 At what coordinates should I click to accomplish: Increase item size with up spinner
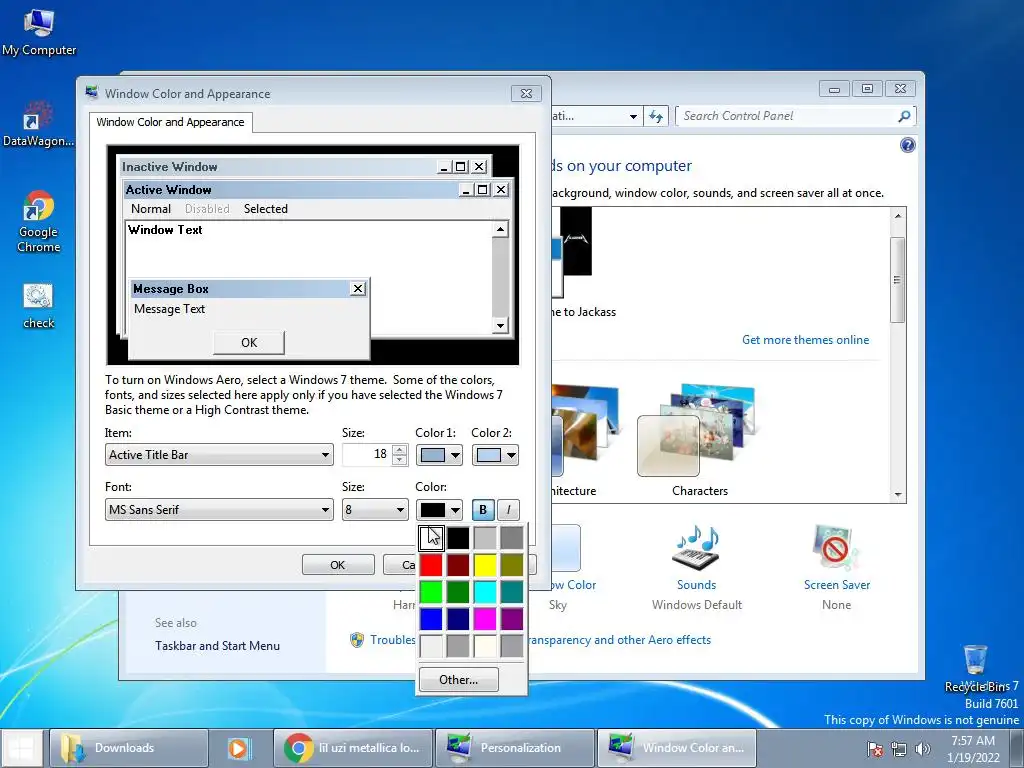[400, 449]
